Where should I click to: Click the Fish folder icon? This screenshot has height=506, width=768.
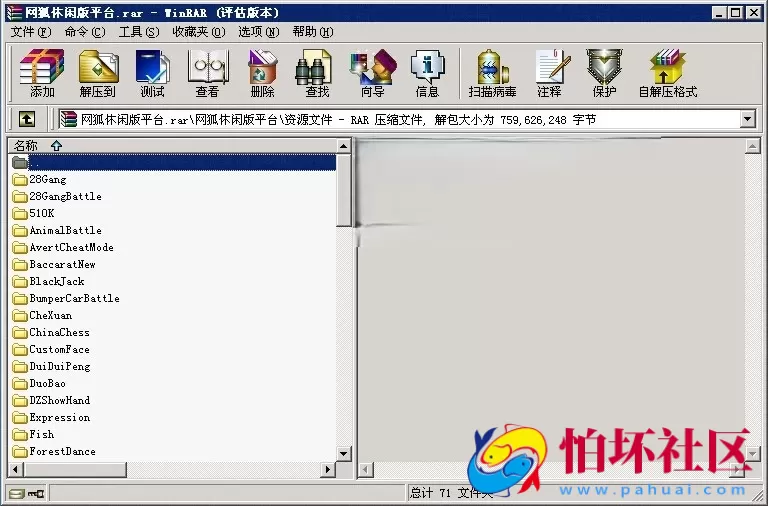20,434
